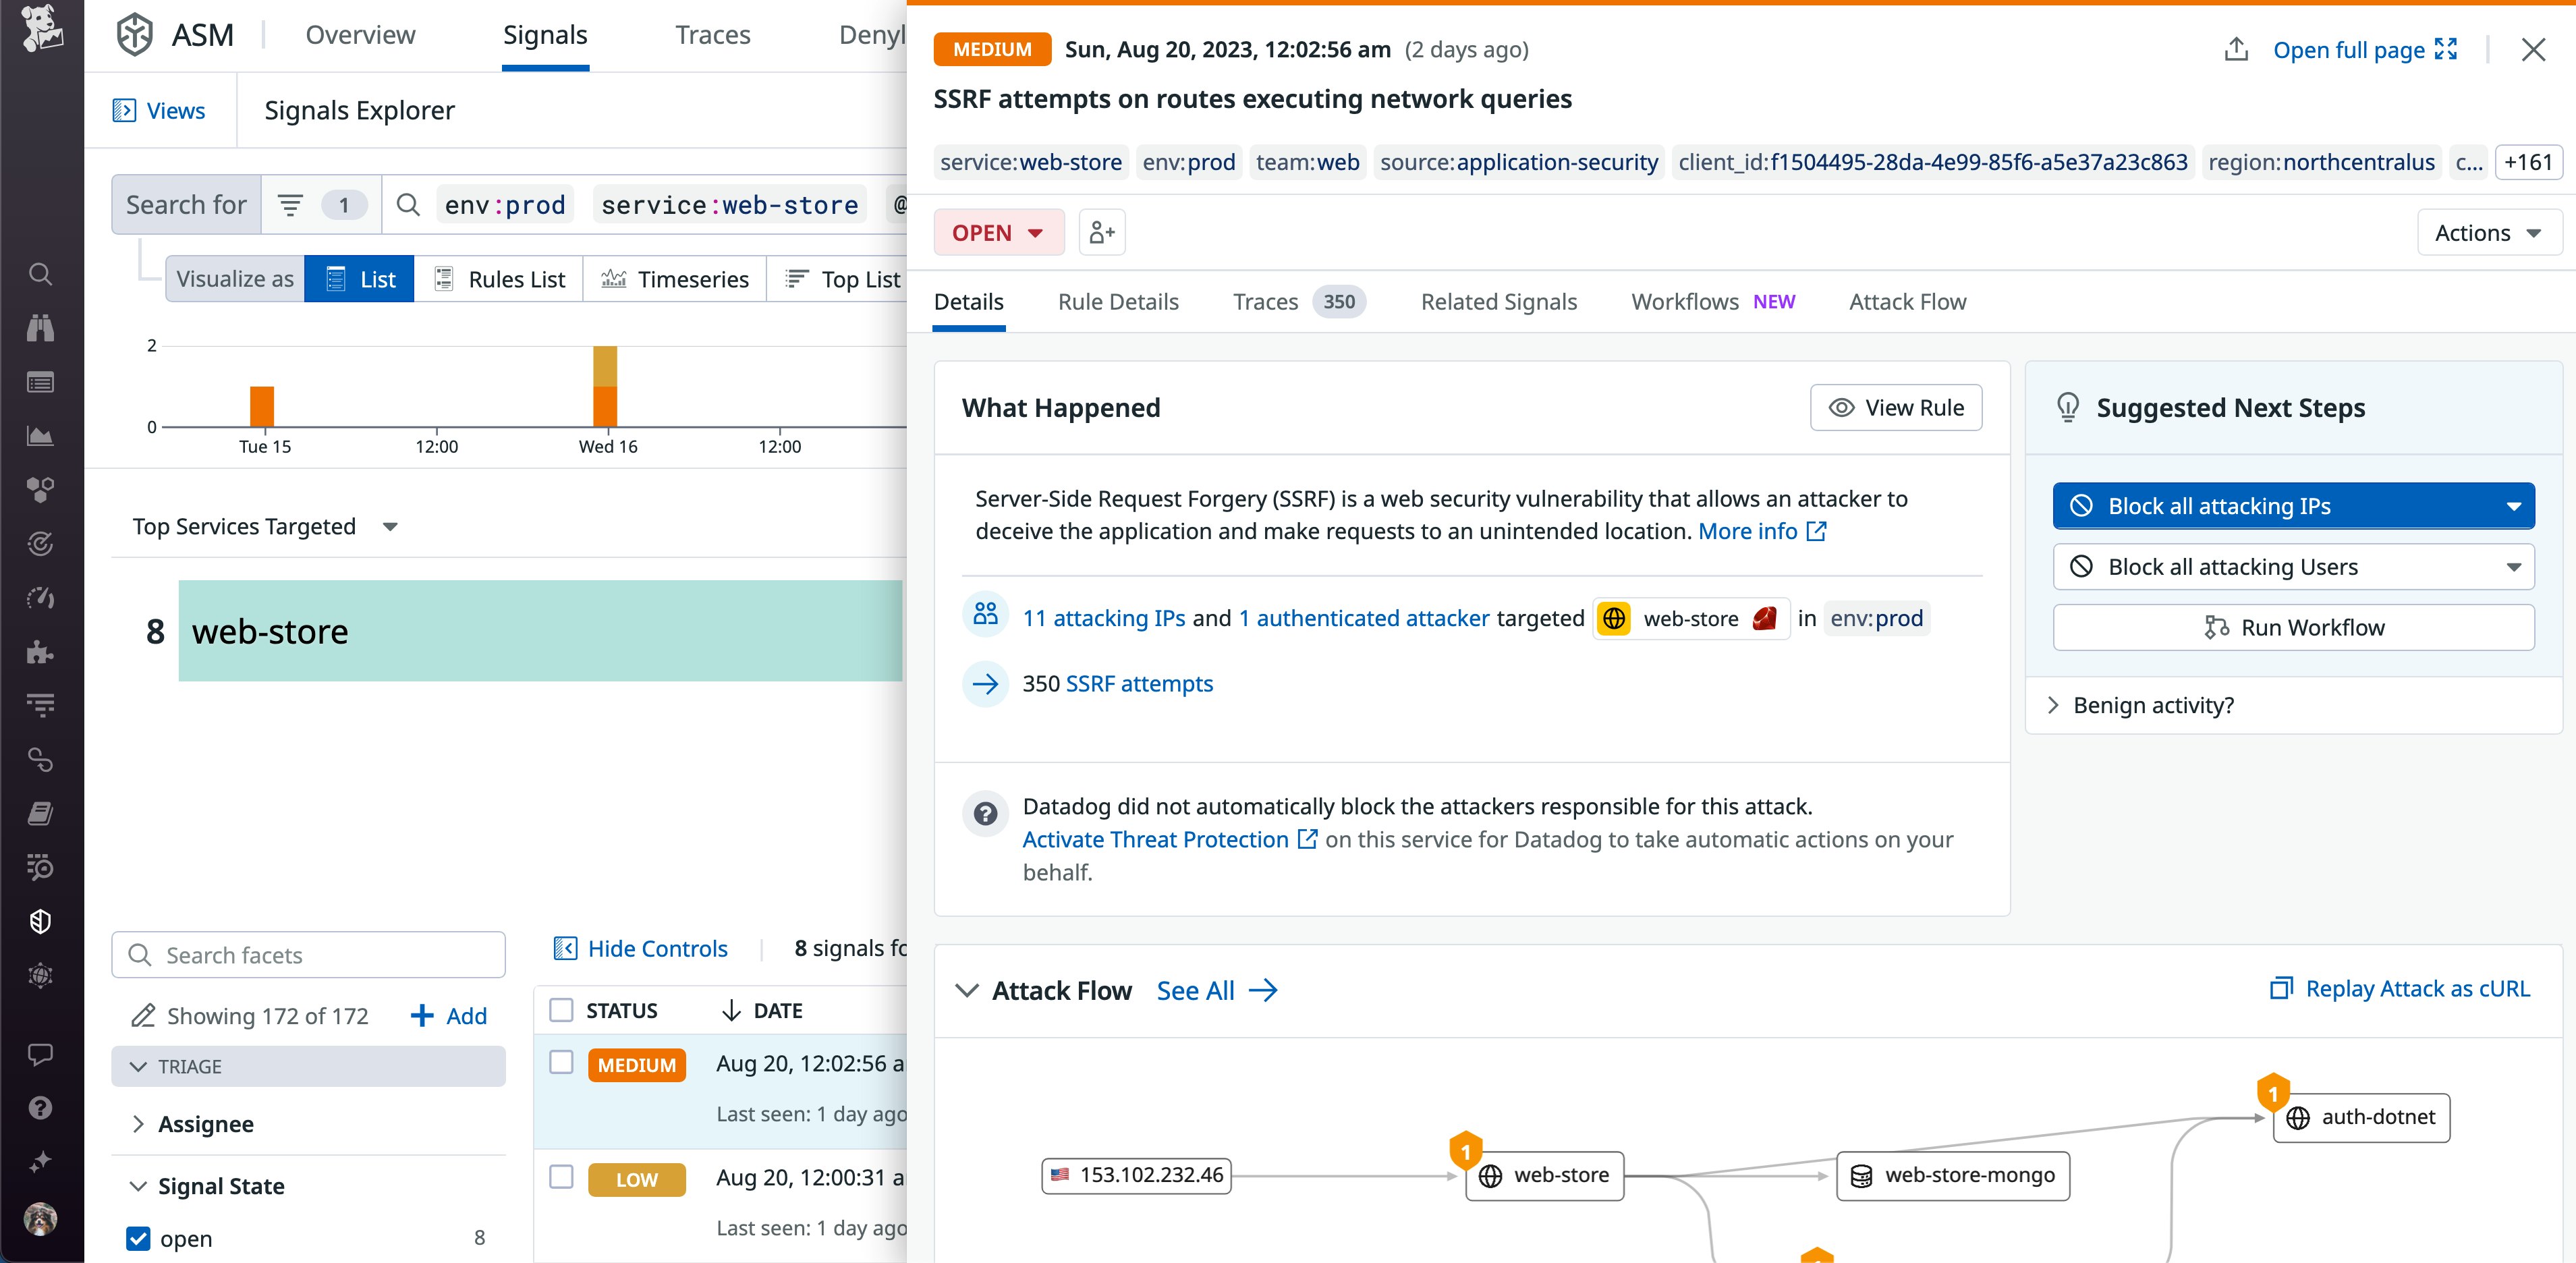Click the orange Tue 15 histogram bar
The image size is (2576, 1263).
[x=262, y=407]
